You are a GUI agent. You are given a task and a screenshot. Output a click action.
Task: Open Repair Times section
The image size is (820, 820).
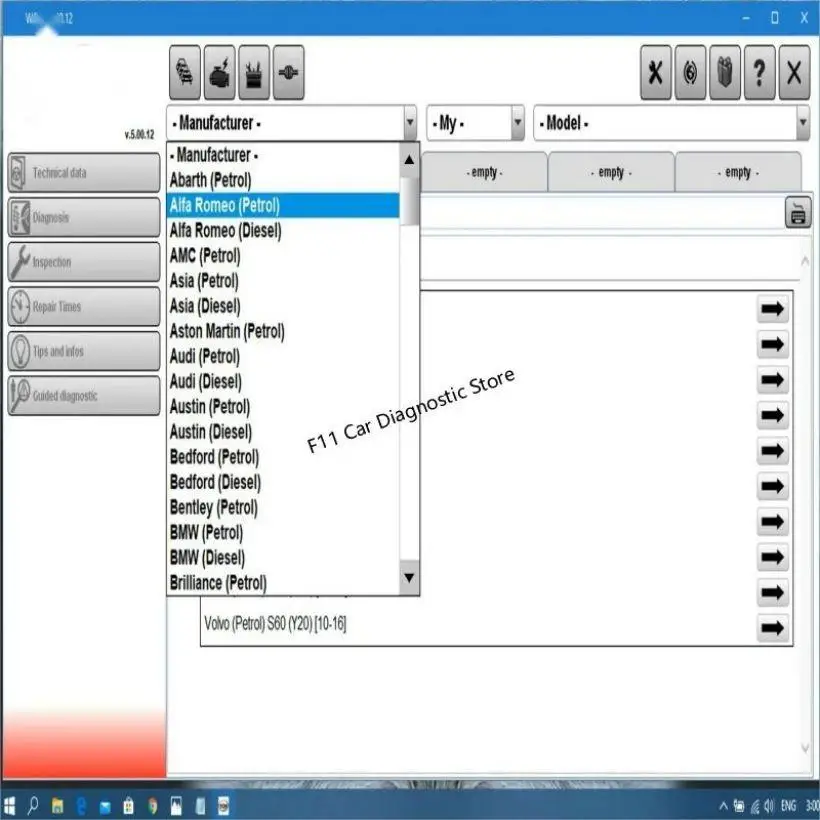pyautogui.click(x=84, y=306)
